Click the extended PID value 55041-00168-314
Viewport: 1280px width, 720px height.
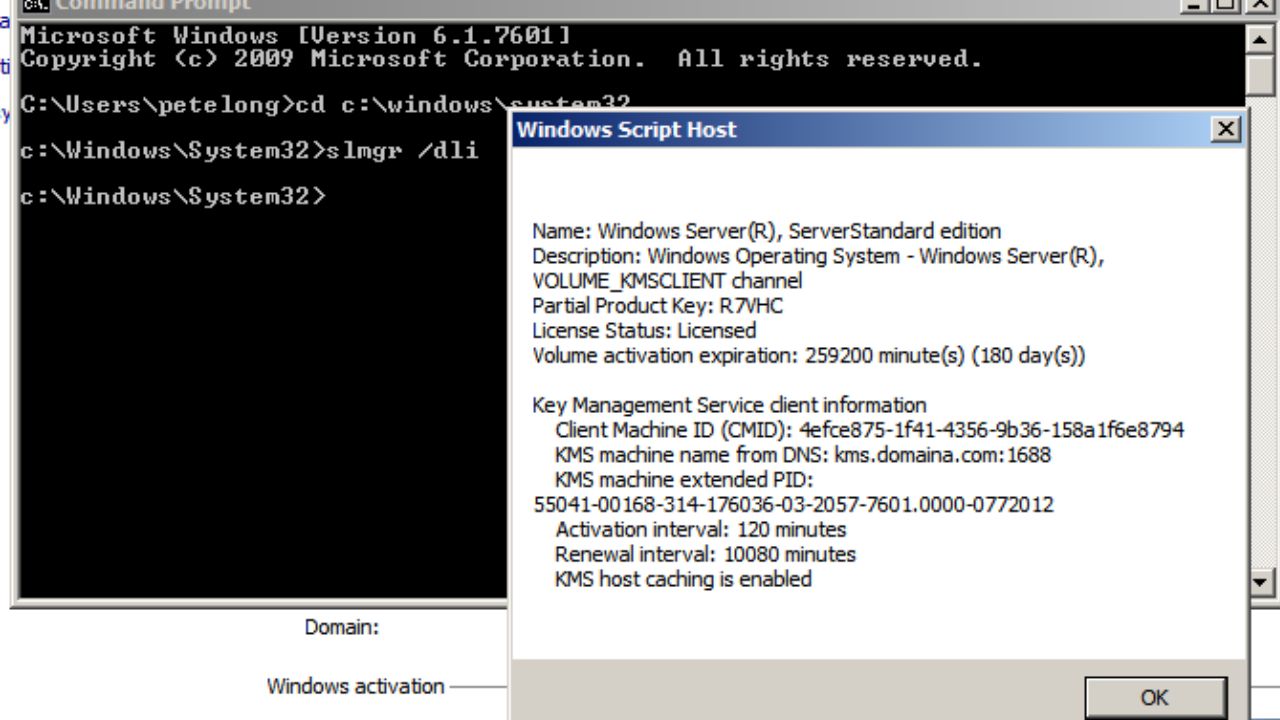tap(794, 504)
